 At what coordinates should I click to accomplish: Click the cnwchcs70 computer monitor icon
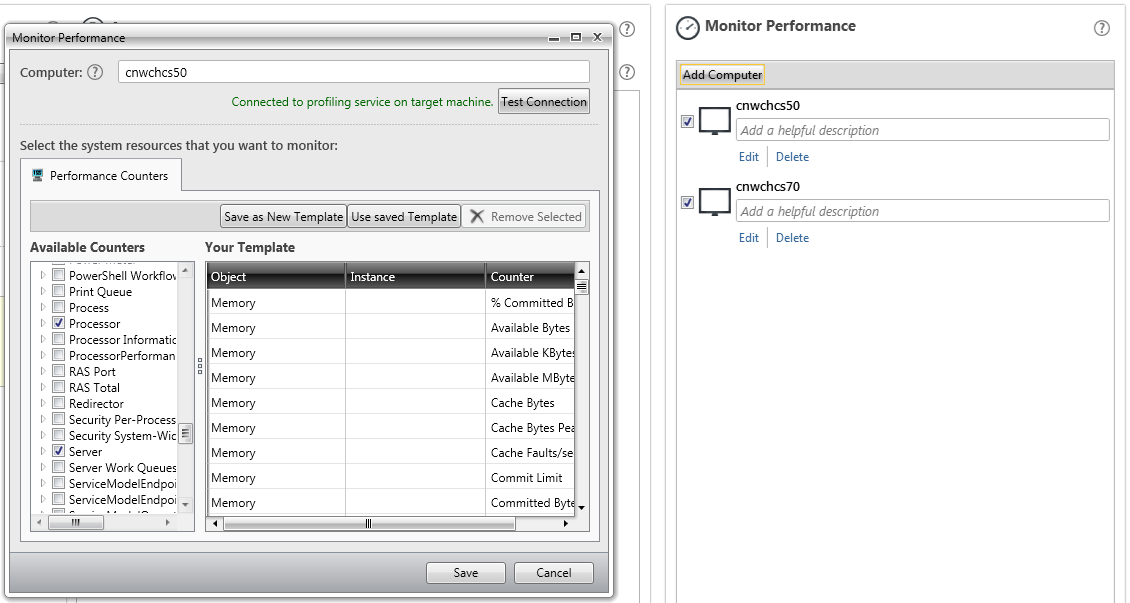click(x=715, y=202)
